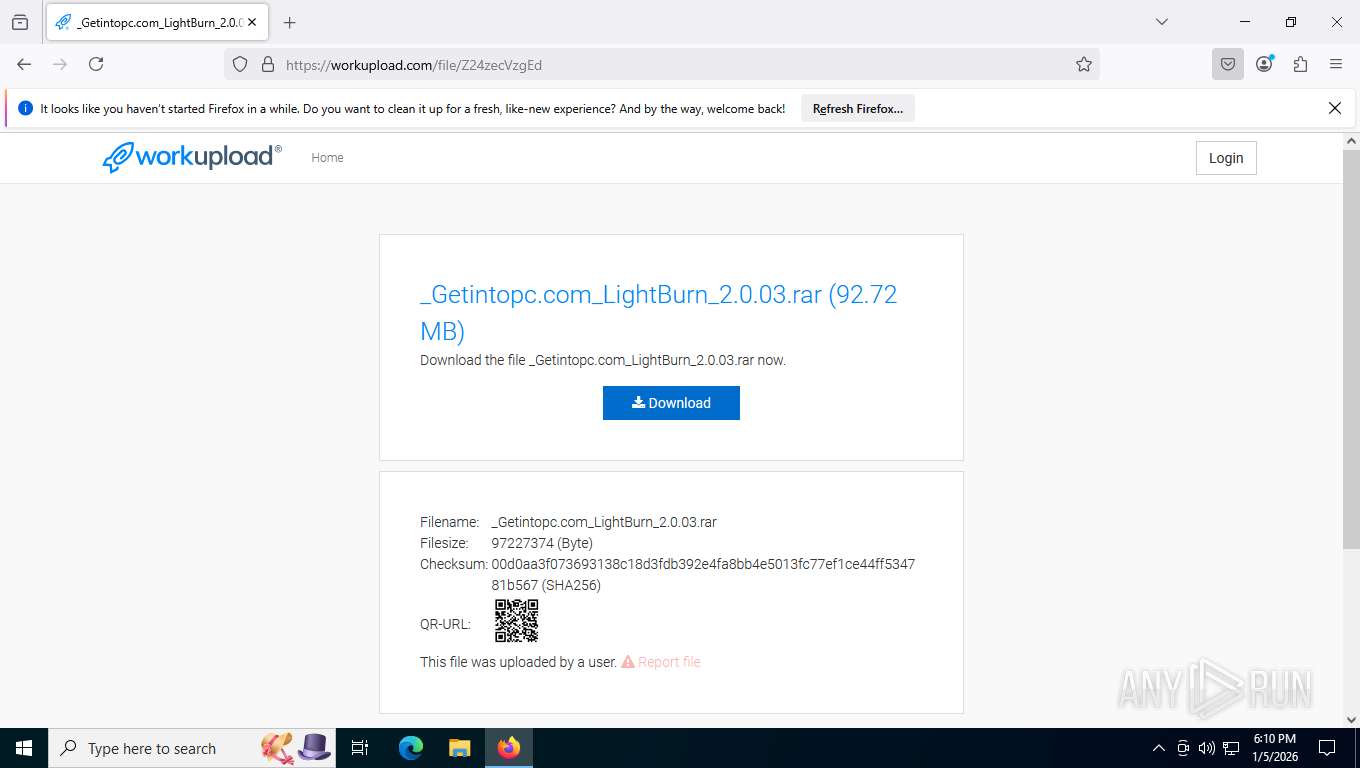Click the page vertical scrollbar
The image size is (1360, 768).
click(x=1351, y=350)
